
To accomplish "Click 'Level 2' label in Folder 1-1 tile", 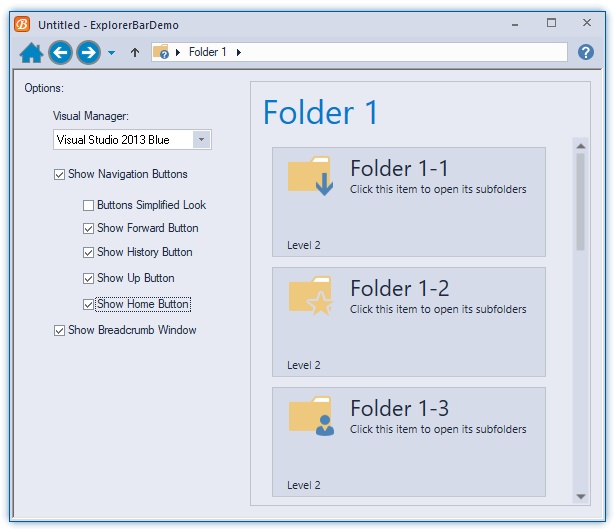I will tap(304, 245).
